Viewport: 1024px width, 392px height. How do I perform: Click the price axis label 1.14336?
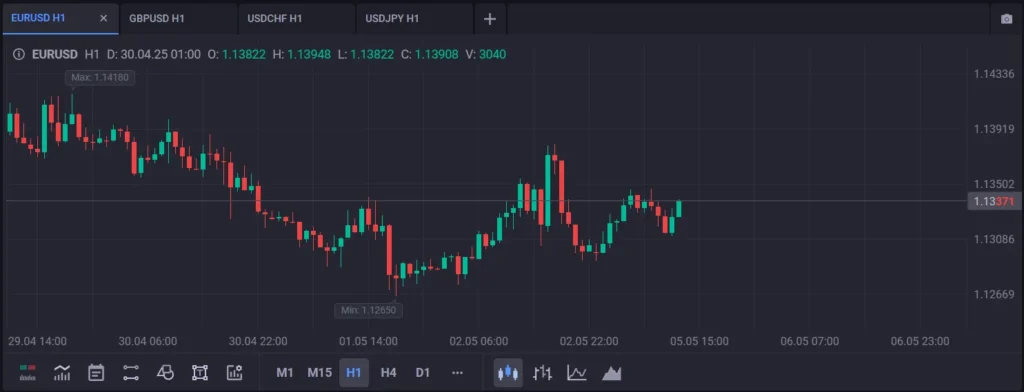coord(994,74)
